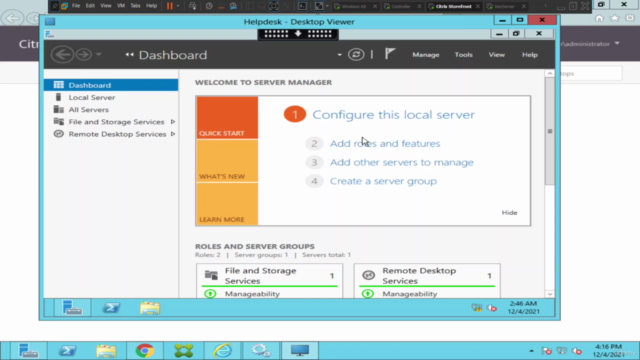Click Configure this local server link
The image size is (640, 360).
[393, 115]
